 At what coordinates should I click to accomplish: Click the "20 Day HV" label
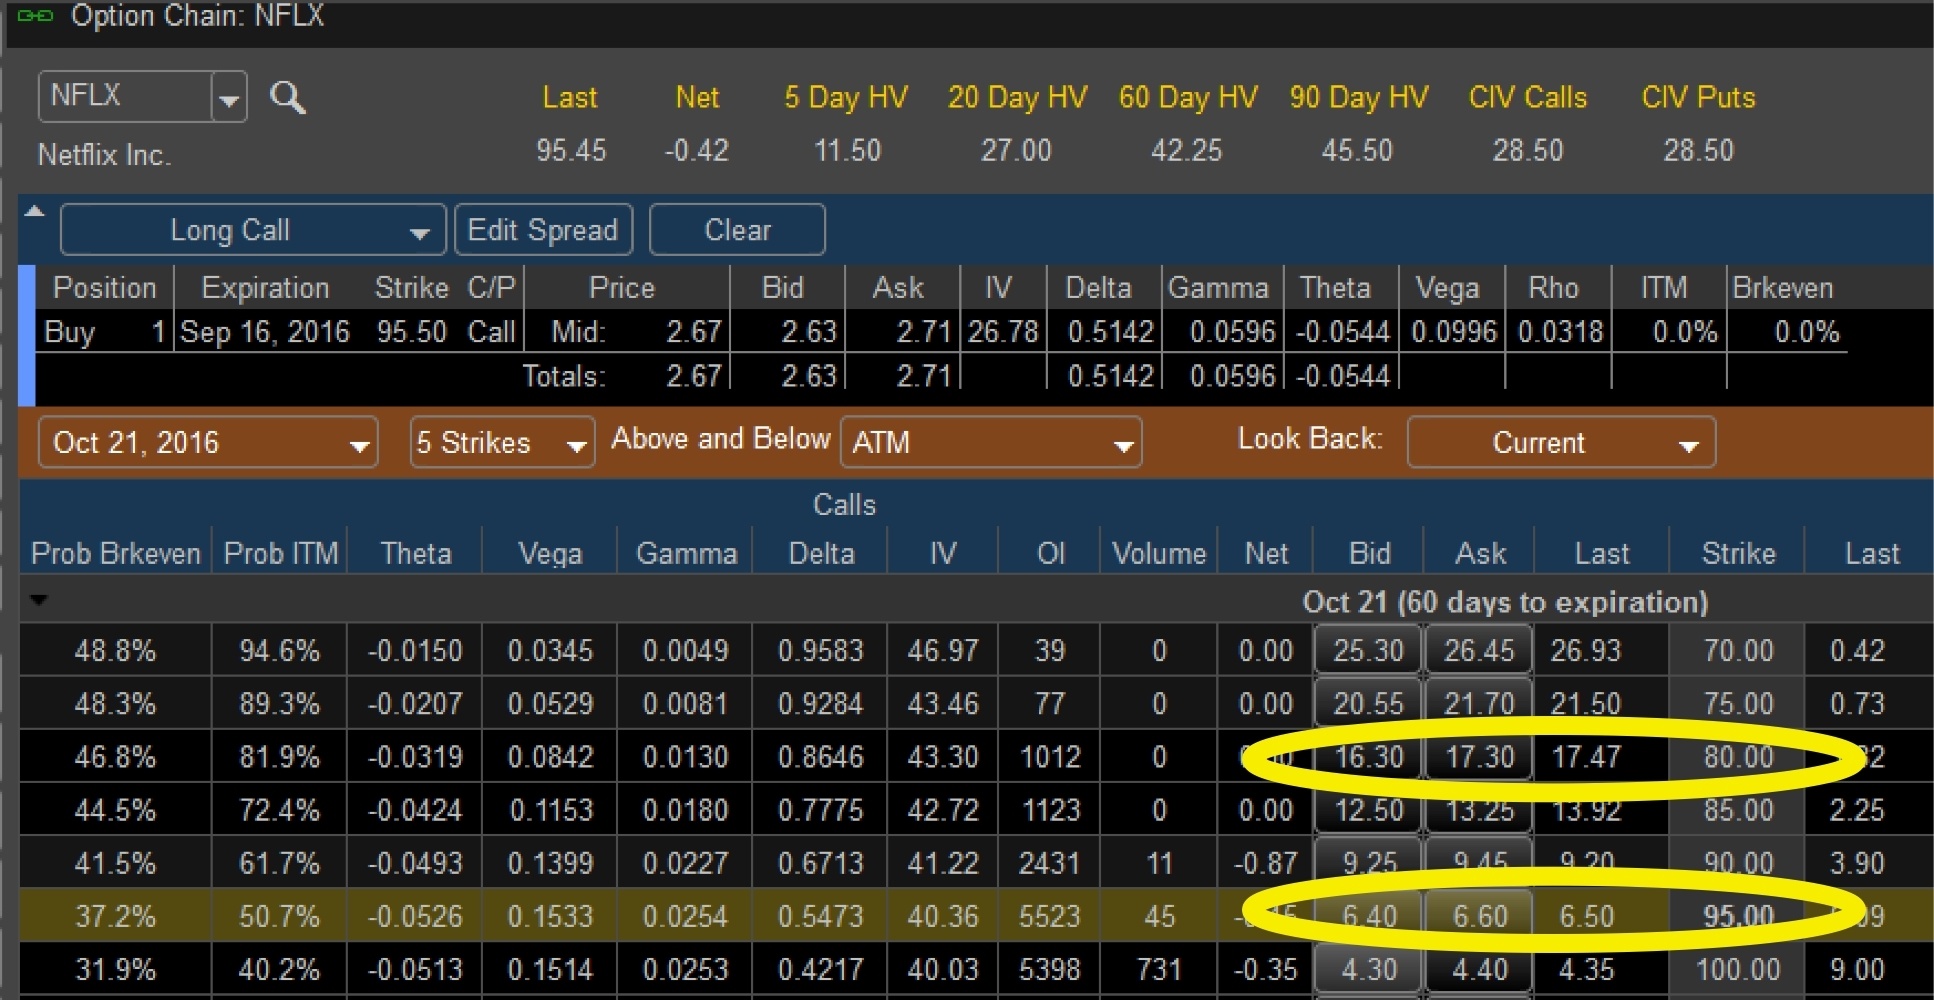click(x=1017, y=97)
